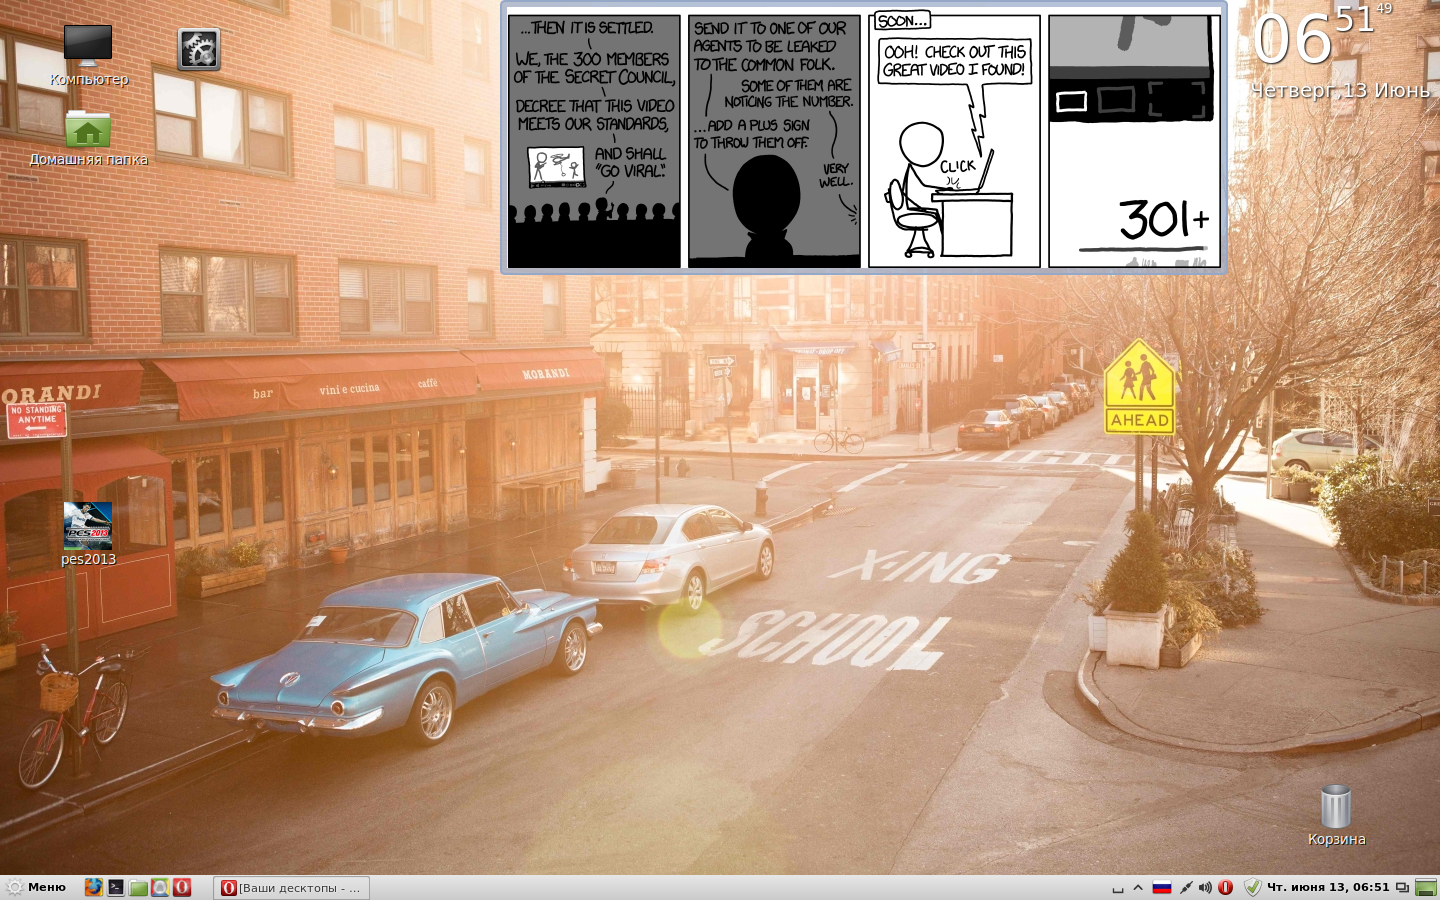Click the comic panel with 301+ counter
1440x900 pixels.
pyautogui.click(x=1134, y=141)
